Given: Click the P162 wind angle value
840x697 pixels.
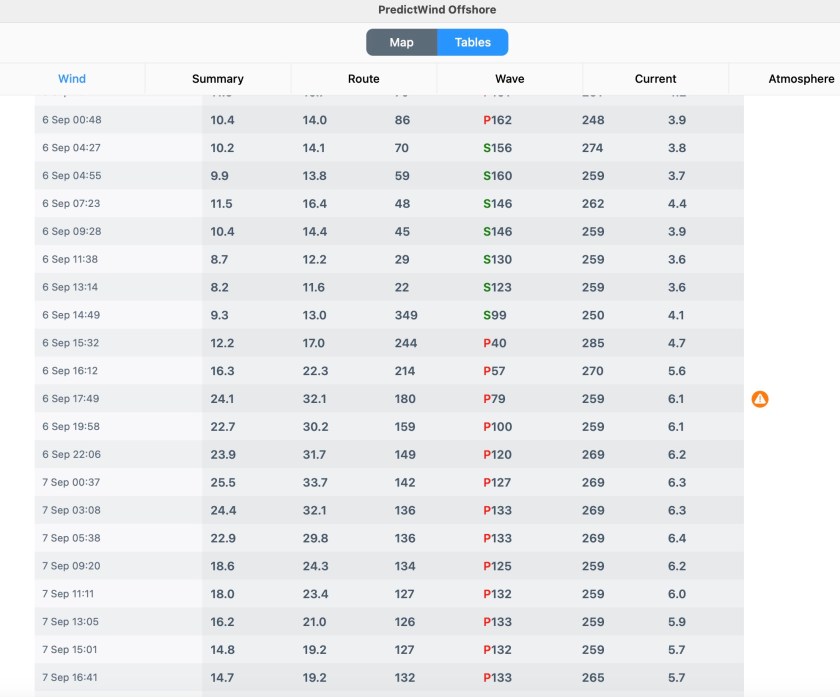Looking at the screenshot, I should pyautogui.click(x=497, y=120).
